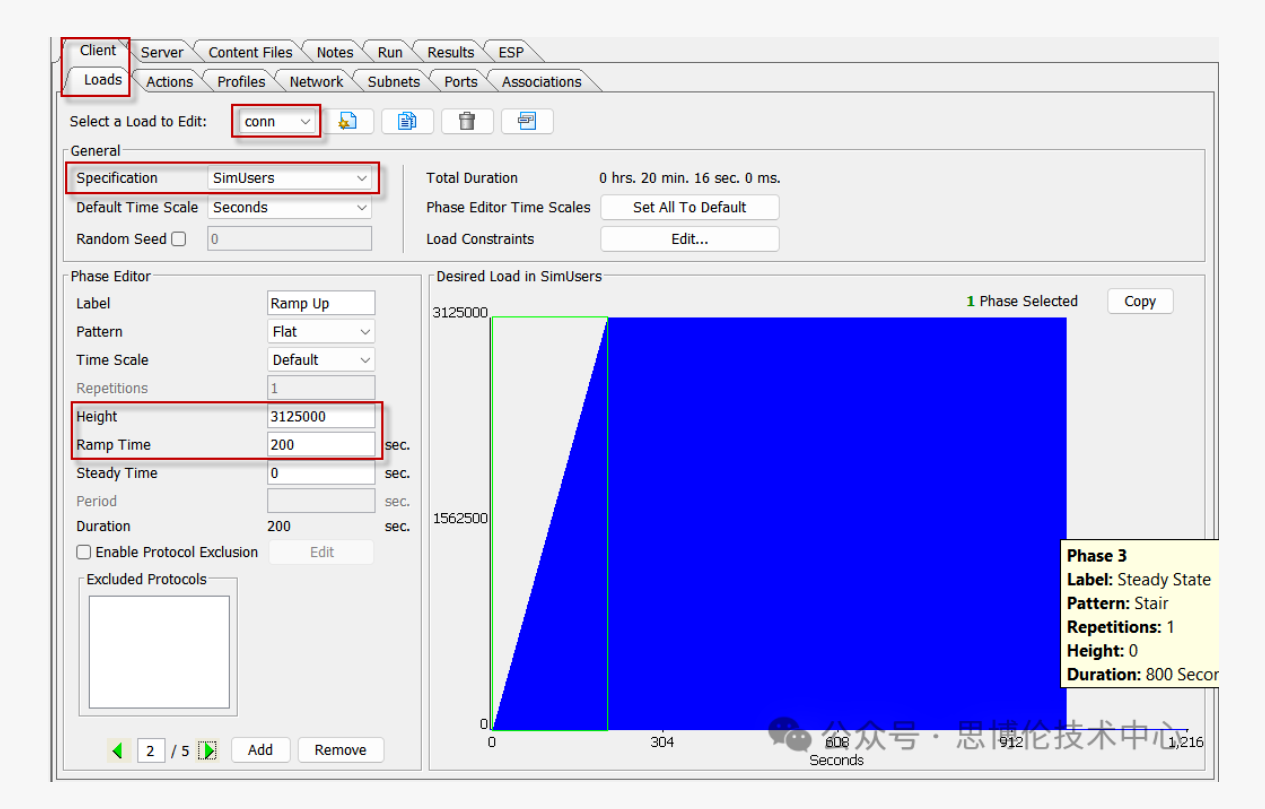Go to next phase with green right arrow
The image size is (1265, 809).
208,750
